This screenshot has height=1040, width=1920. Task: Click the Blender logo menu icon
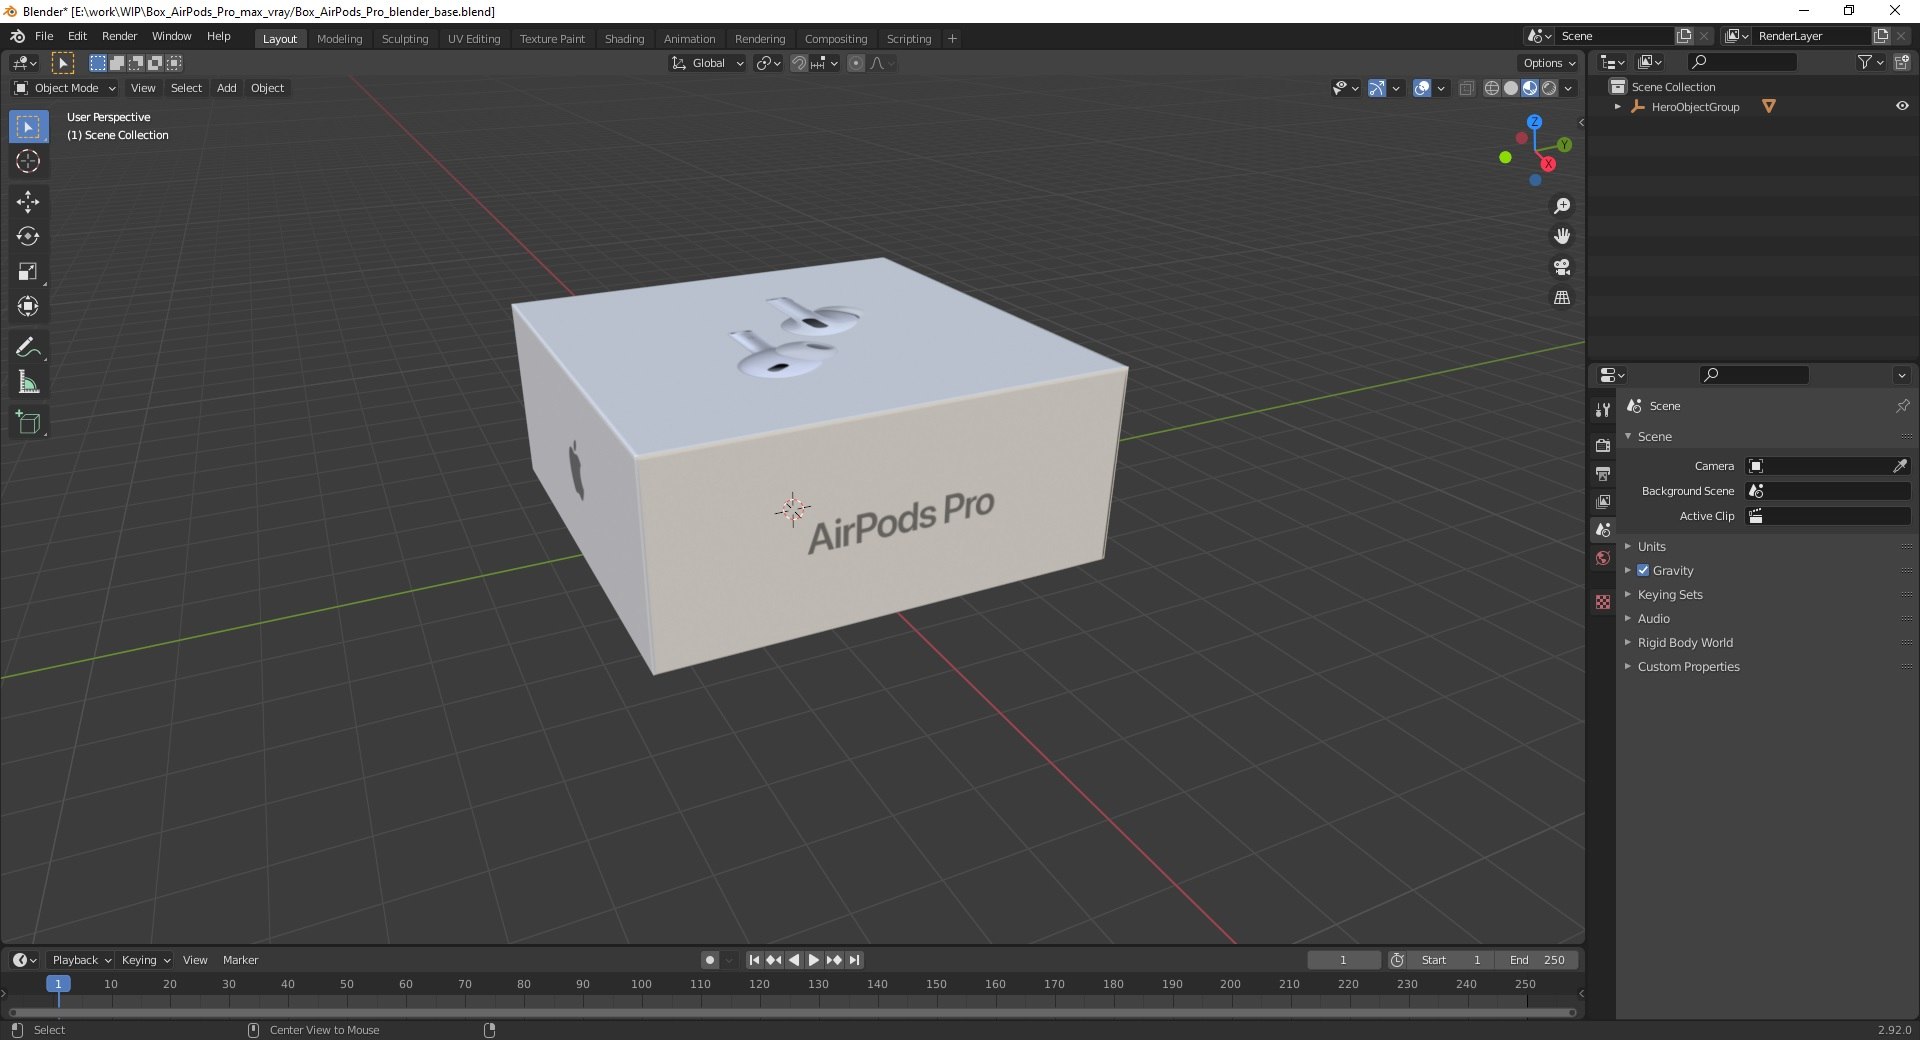(18, 36)
